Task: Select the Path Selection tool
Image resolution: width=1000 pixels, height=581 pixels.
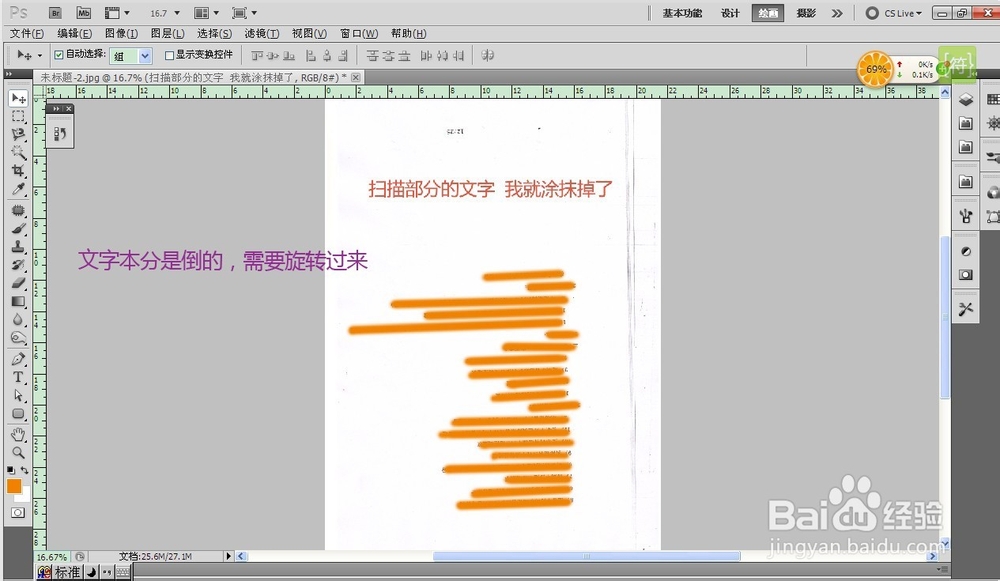Action: tap(18, 395)
